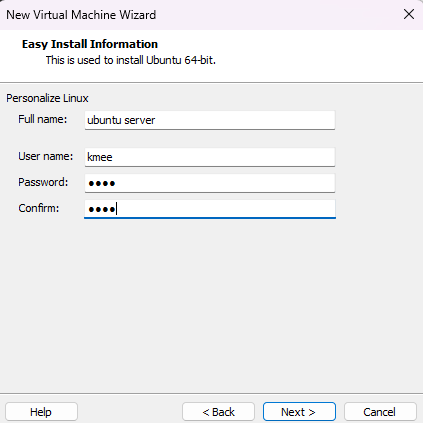423x423 pixels.
Task: Click the 'New Virtual Machine Wizard' title text
Action: (81, 15)
